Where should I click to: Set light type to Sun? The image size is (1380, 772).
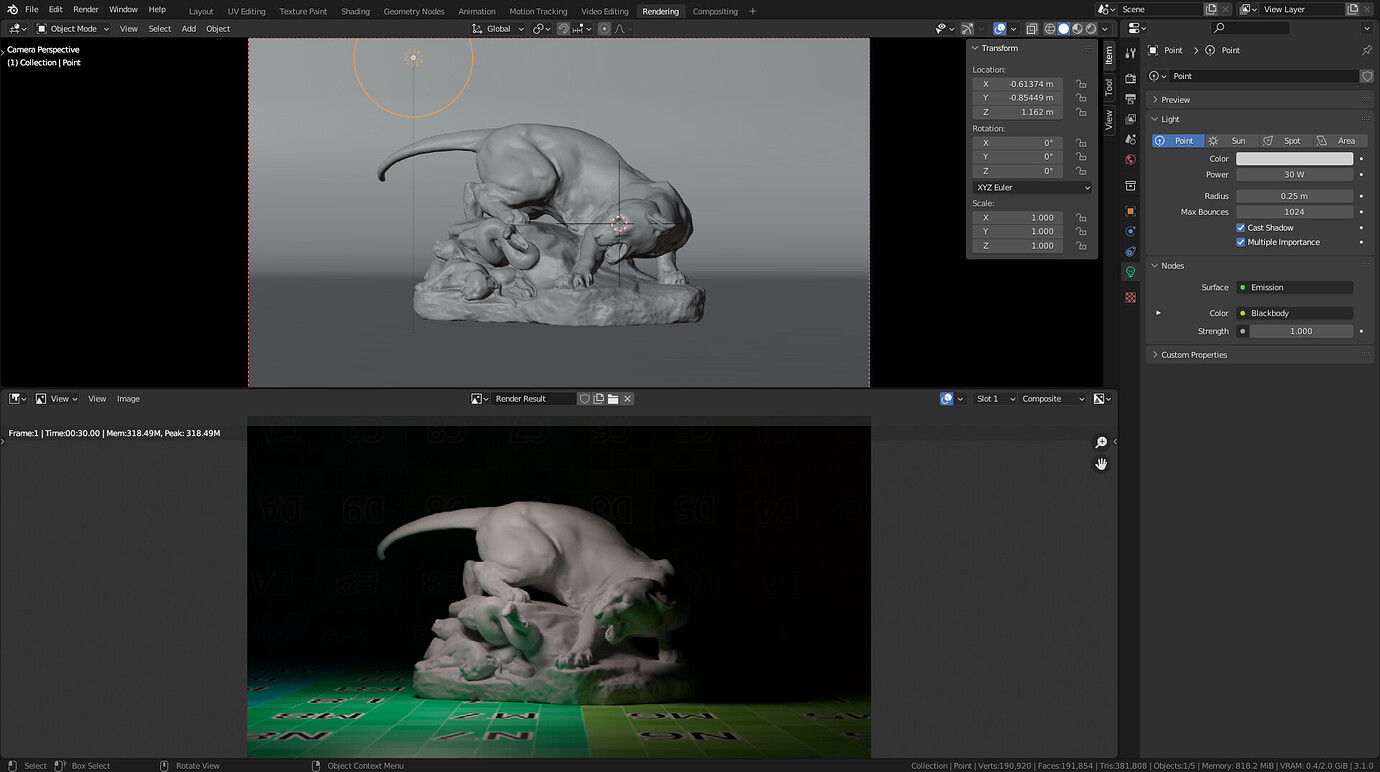click(1232, 141)
